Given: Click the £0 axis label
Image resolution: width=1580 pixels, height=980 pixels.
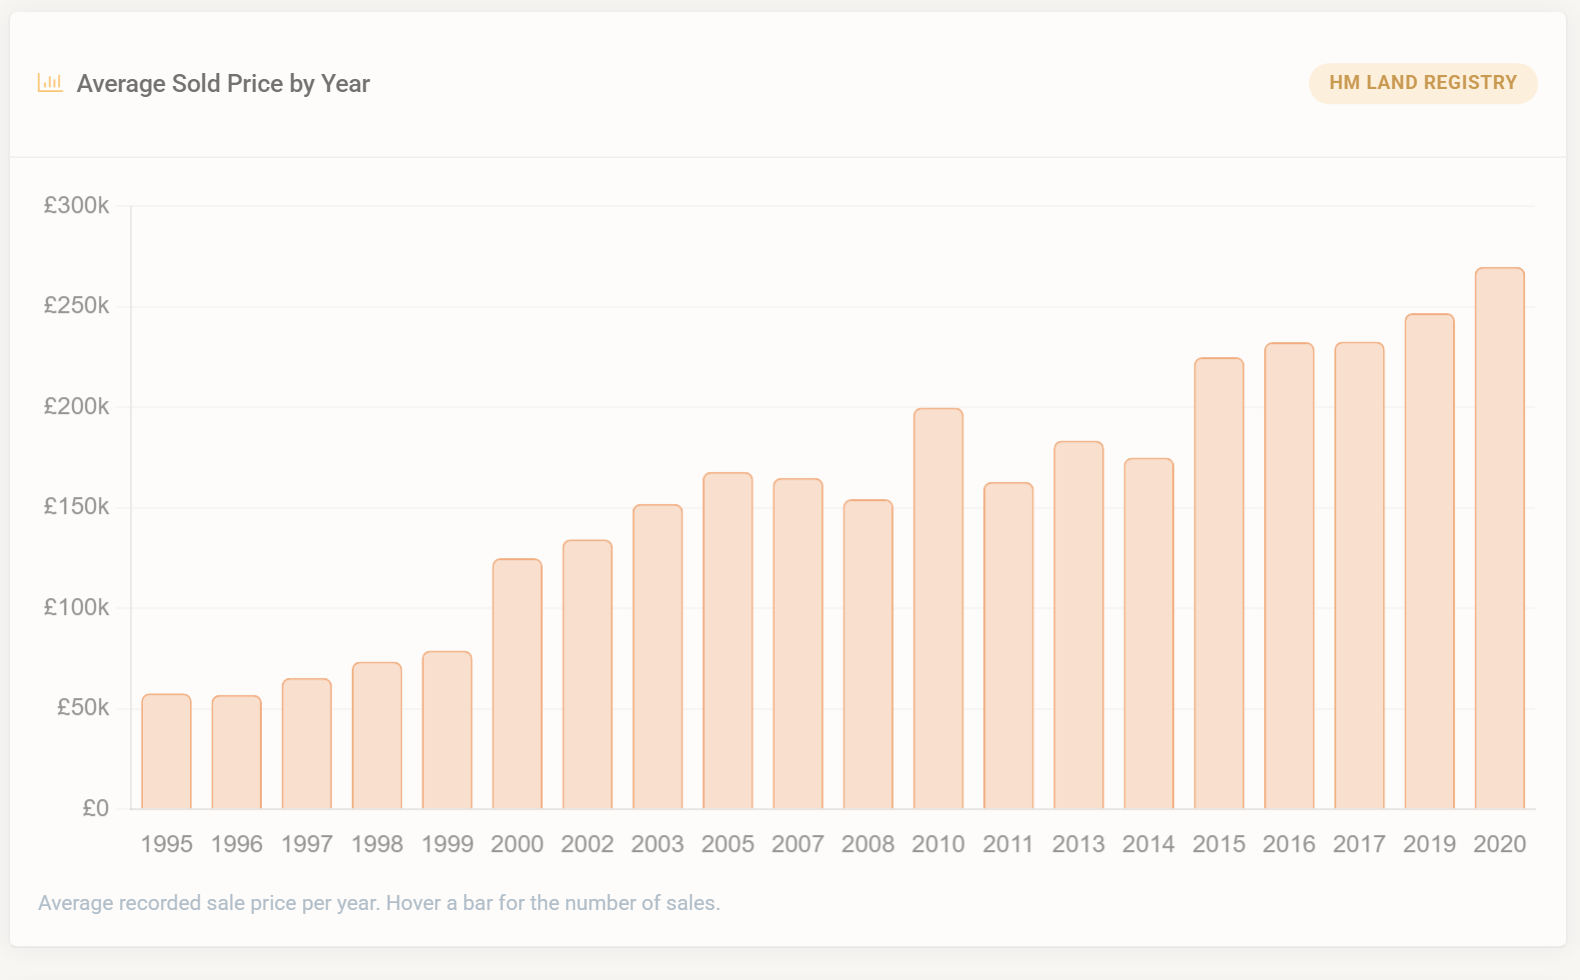Looking at the screenshot, I should 95,809.
